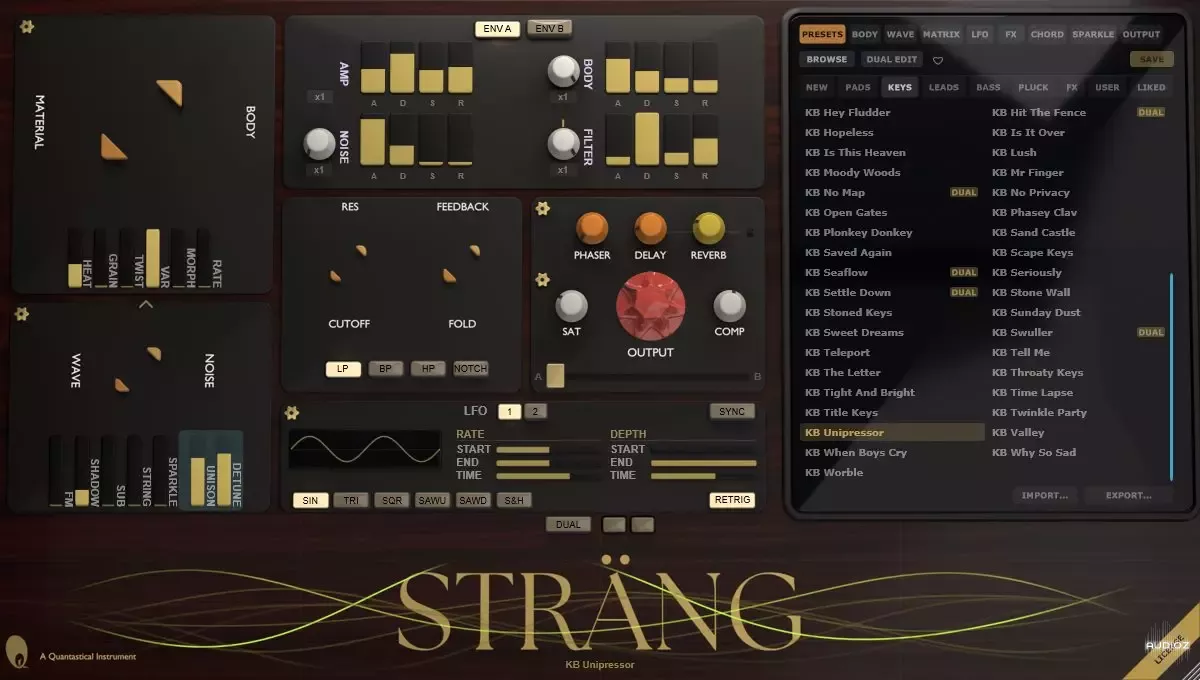Click the RES knob pointer
Screen dimensions: 1200x680
(x=361, y=249)
